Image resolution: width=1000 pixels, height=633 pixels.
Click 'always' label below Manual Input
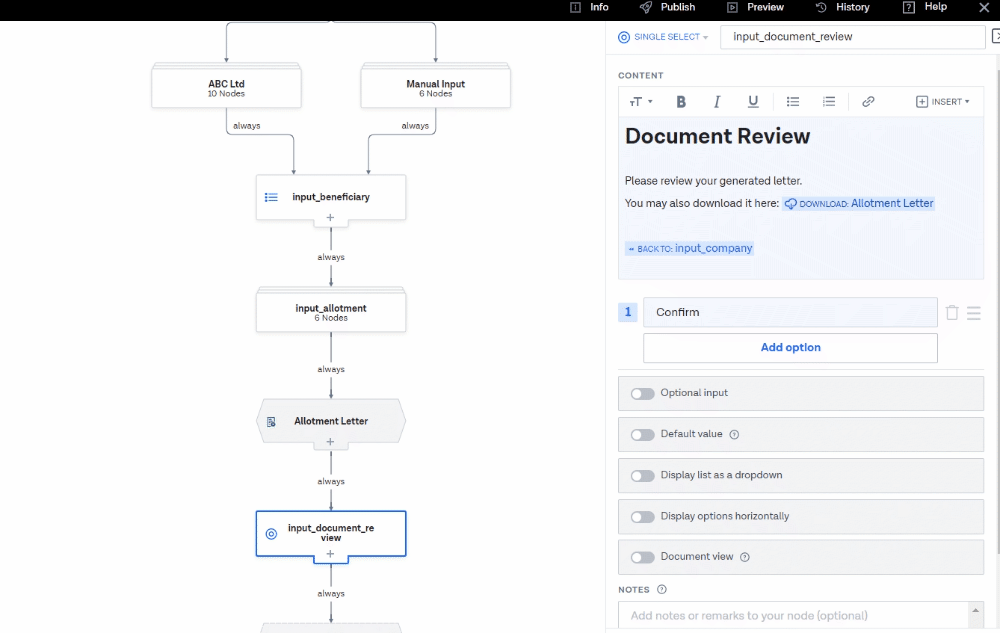(415, 126)
